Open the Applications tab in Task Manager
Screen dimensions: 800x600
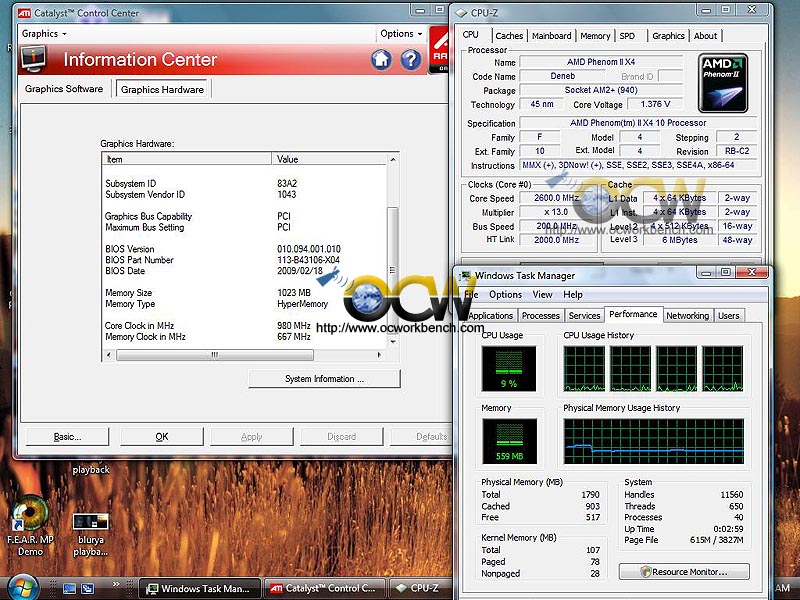coord(490,316)
